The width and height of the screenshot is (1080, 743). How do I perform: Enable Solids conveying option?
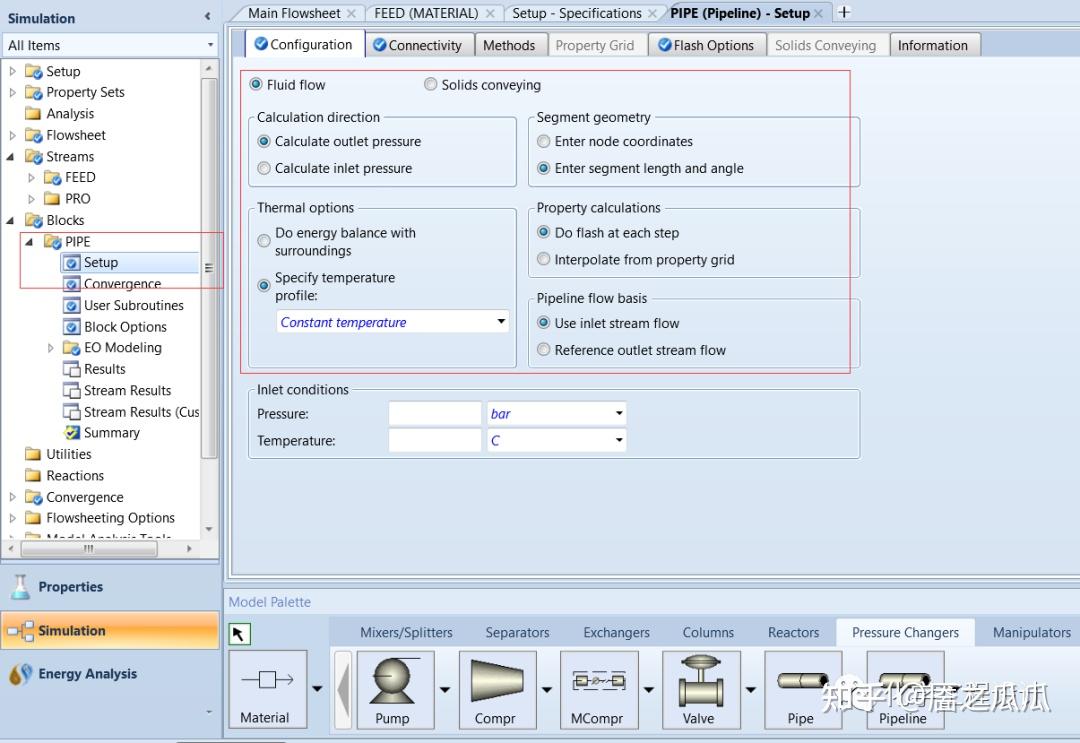click(431, 85)
